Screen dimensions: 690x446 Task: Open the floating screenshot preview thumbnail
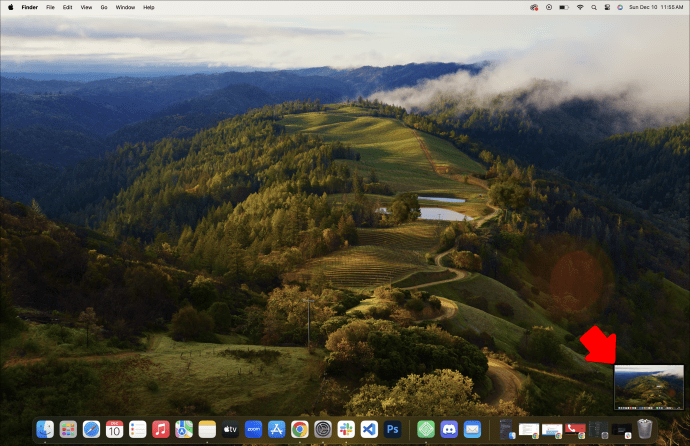(649, 387)
